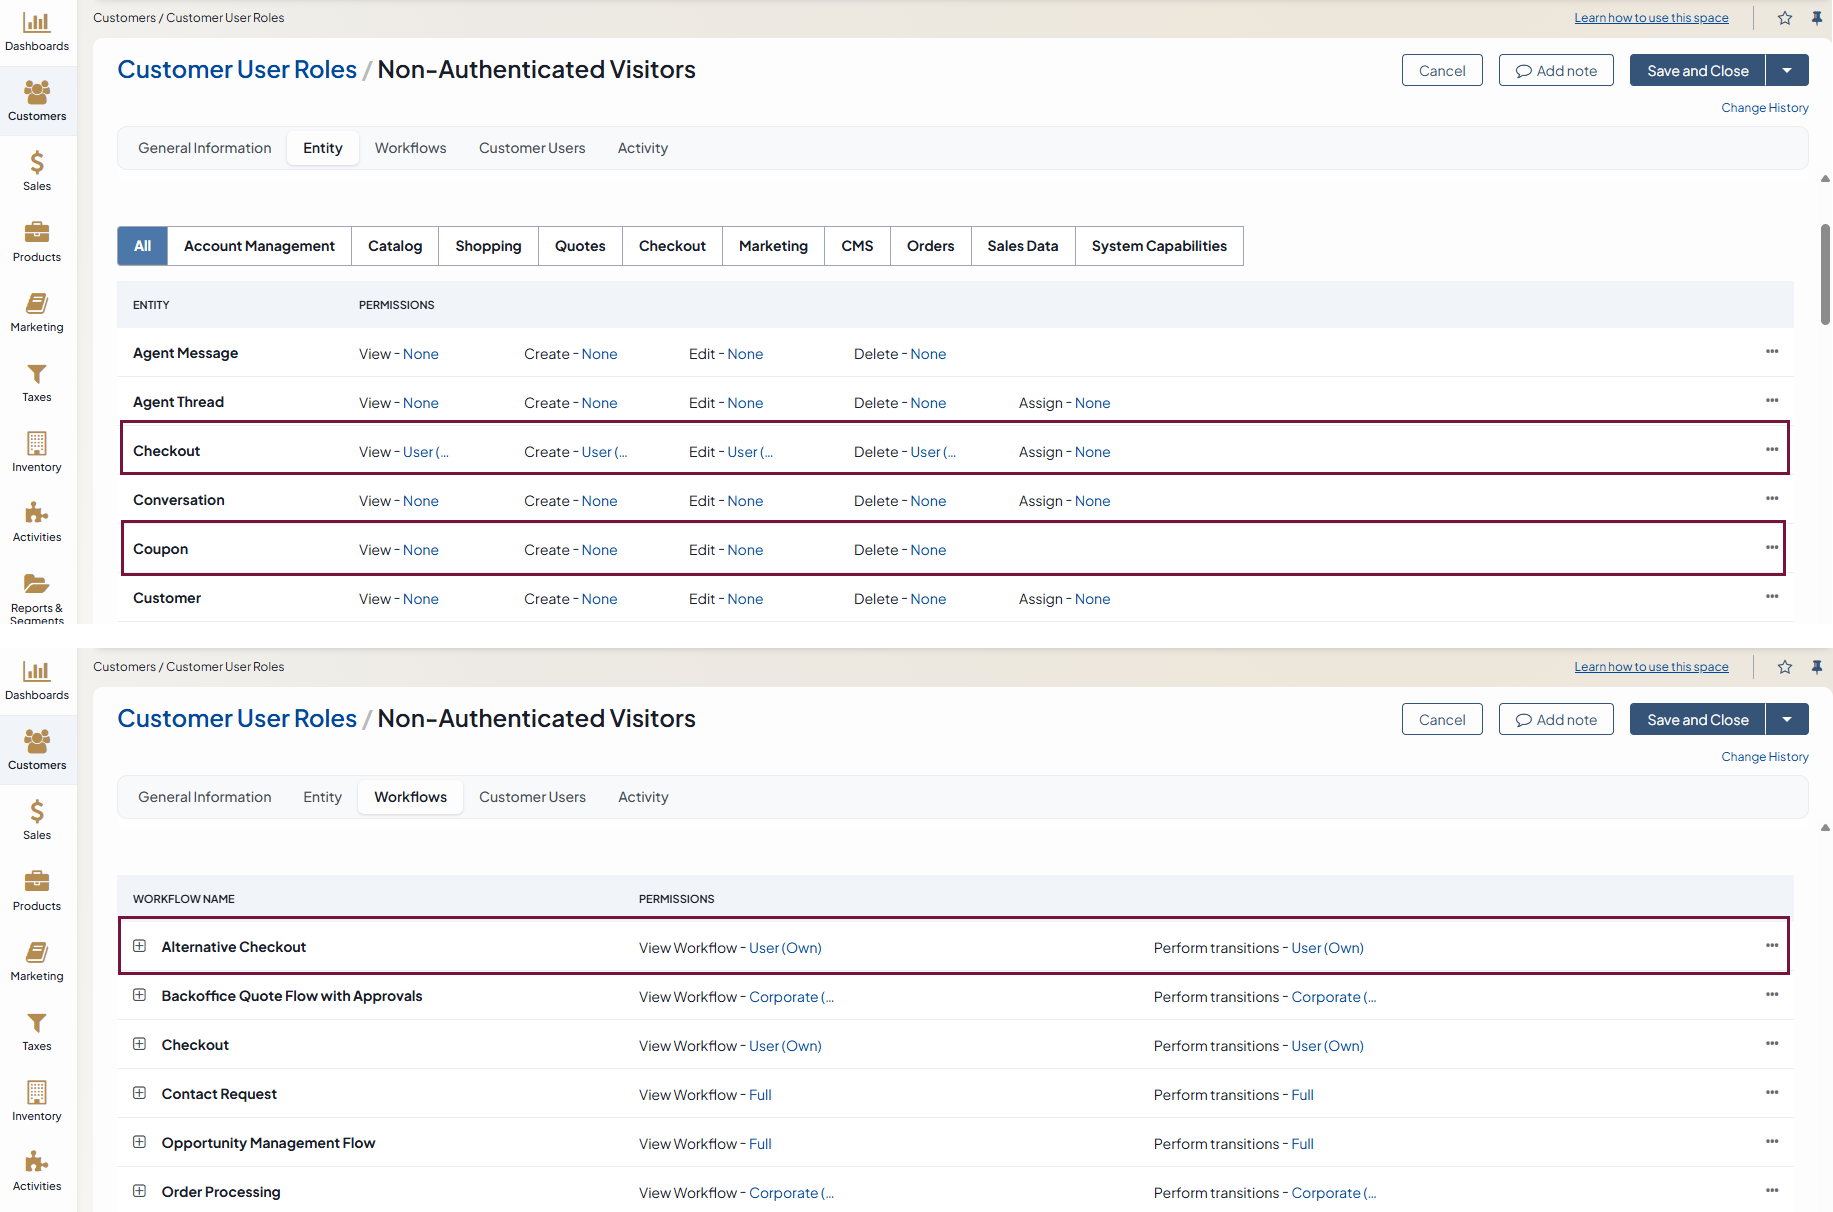Expand the Backoffice Quote Flow with Approvals row
Viewport: 1833px width, 1212px height.
tap(140, 995)
